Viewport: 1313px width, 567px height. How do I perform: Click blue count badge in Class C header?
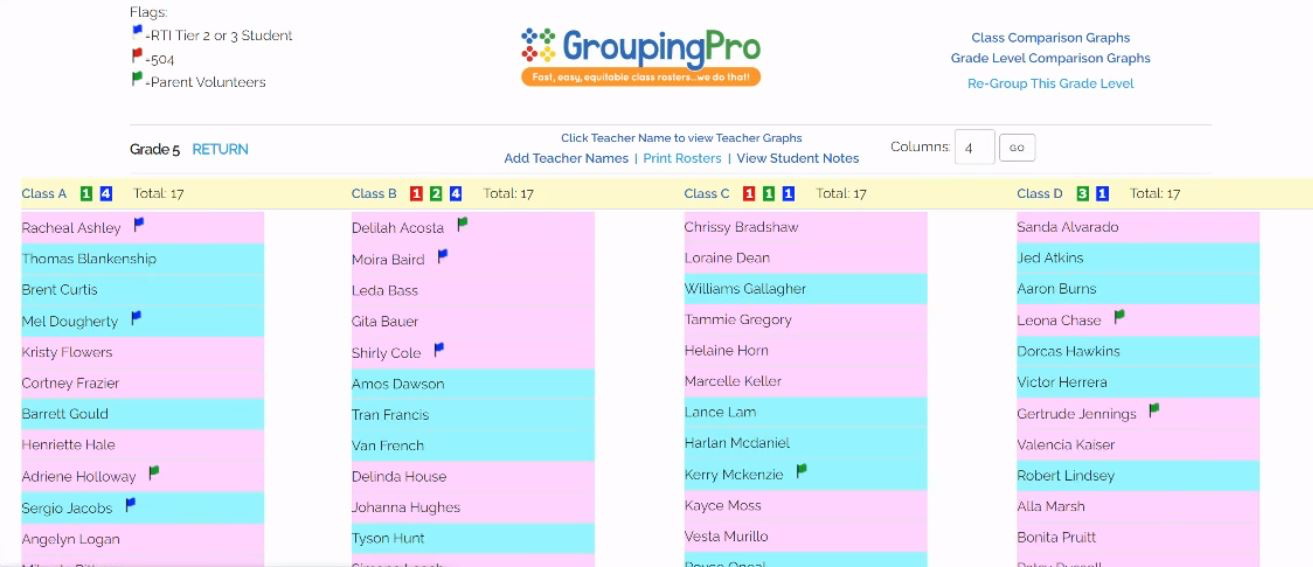pos(789,194)
